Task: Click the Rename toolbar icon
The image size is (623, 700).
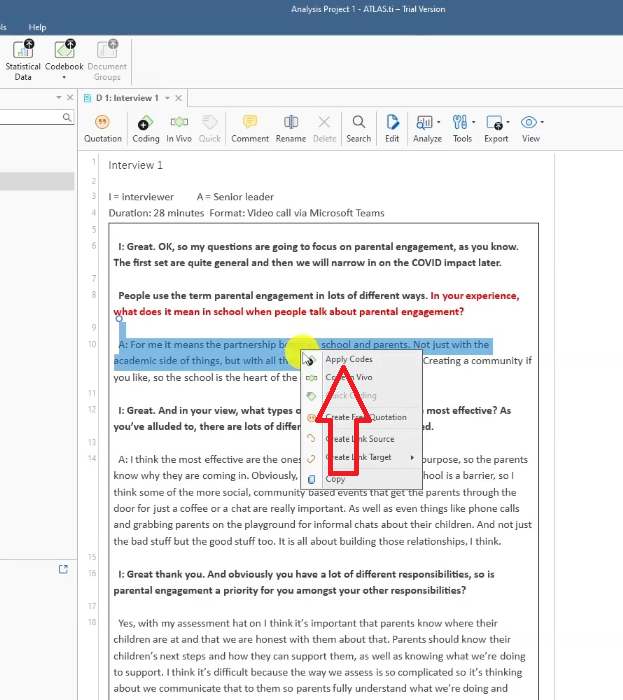Action: tap(291, 128)
